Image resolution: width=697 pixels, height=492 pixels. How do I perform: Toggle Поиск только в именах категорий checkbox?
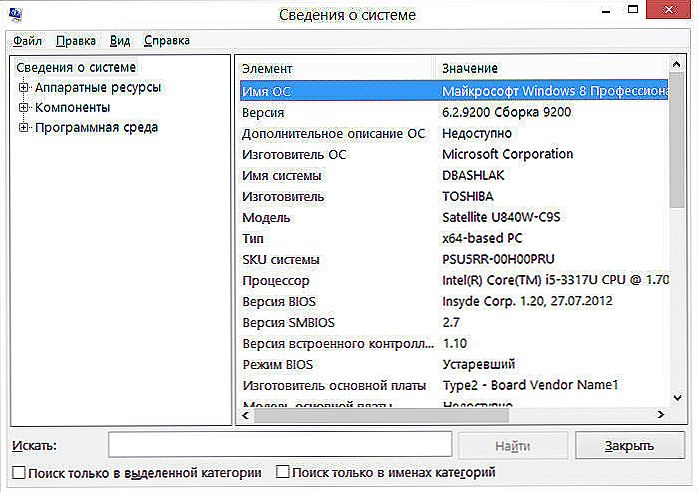pyautogui.click(x=282, y=472)
